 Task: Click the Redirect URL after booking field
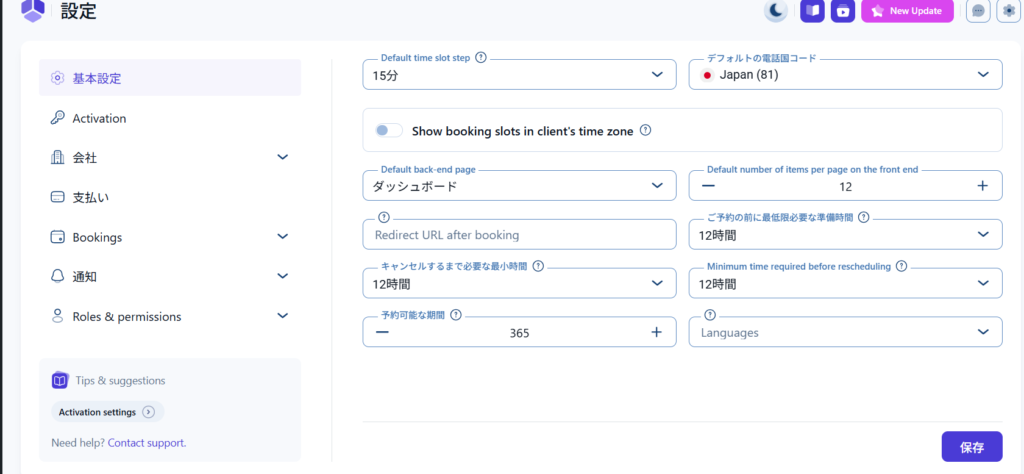519,235
